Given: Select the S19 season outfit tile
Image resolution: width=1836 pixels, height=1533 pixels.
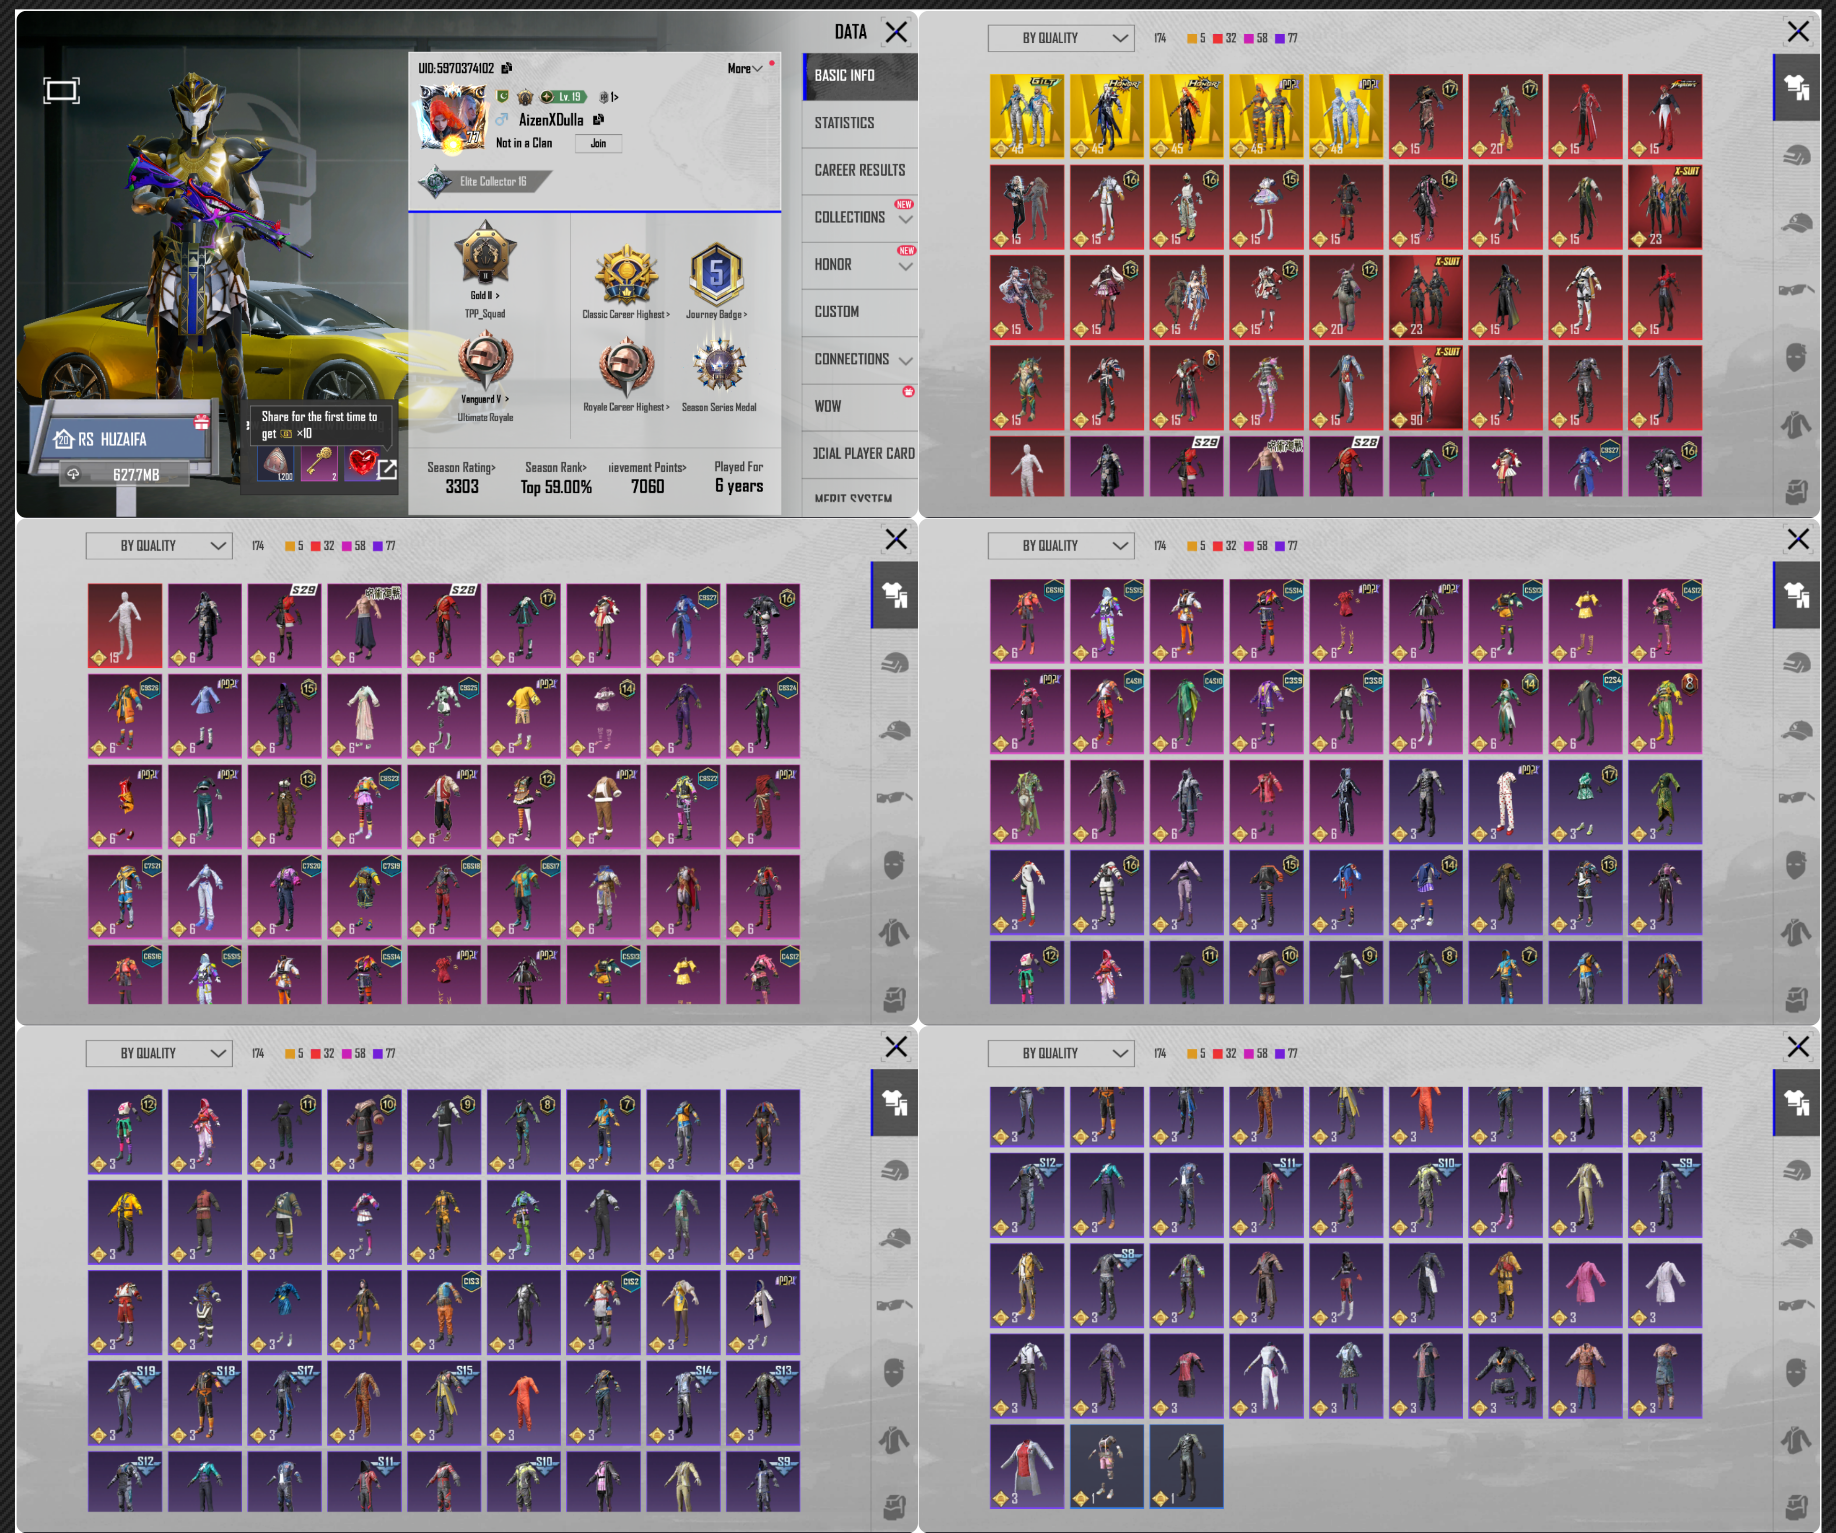Looking at the screenshot, I should 125,1402.
